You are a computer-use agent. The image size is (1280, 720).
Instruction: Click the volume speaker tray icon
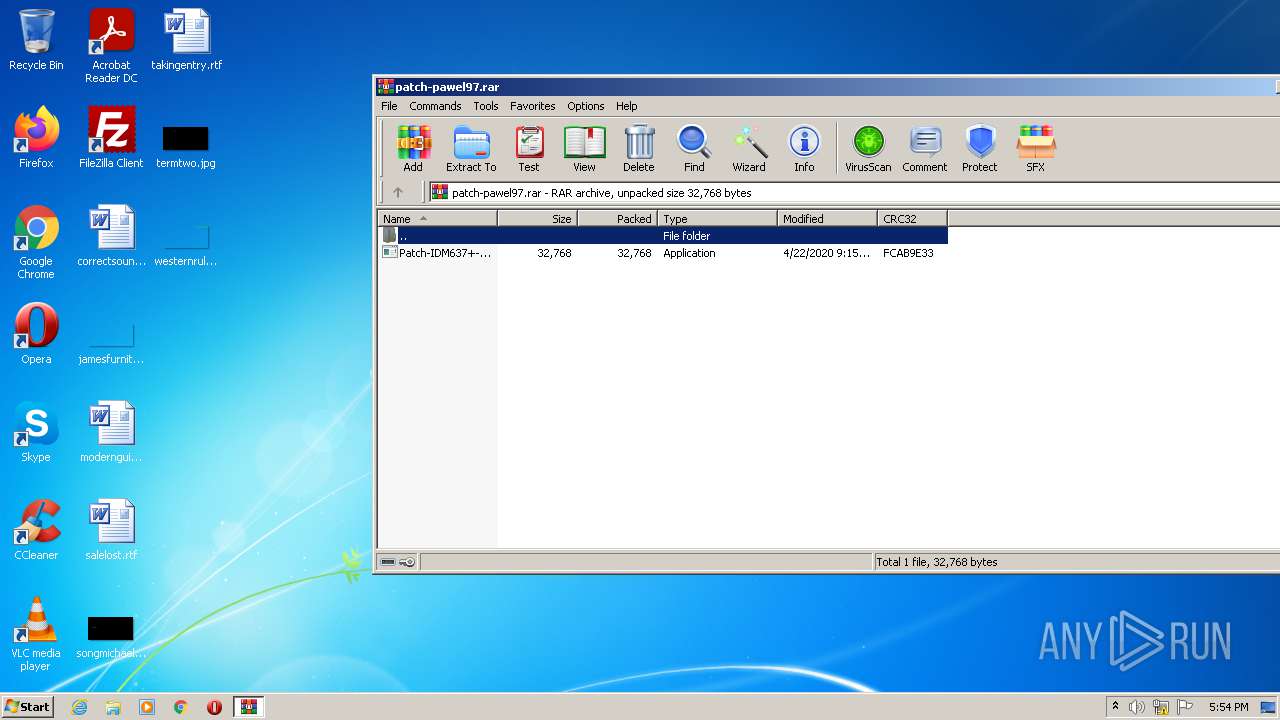(1137, 707)
